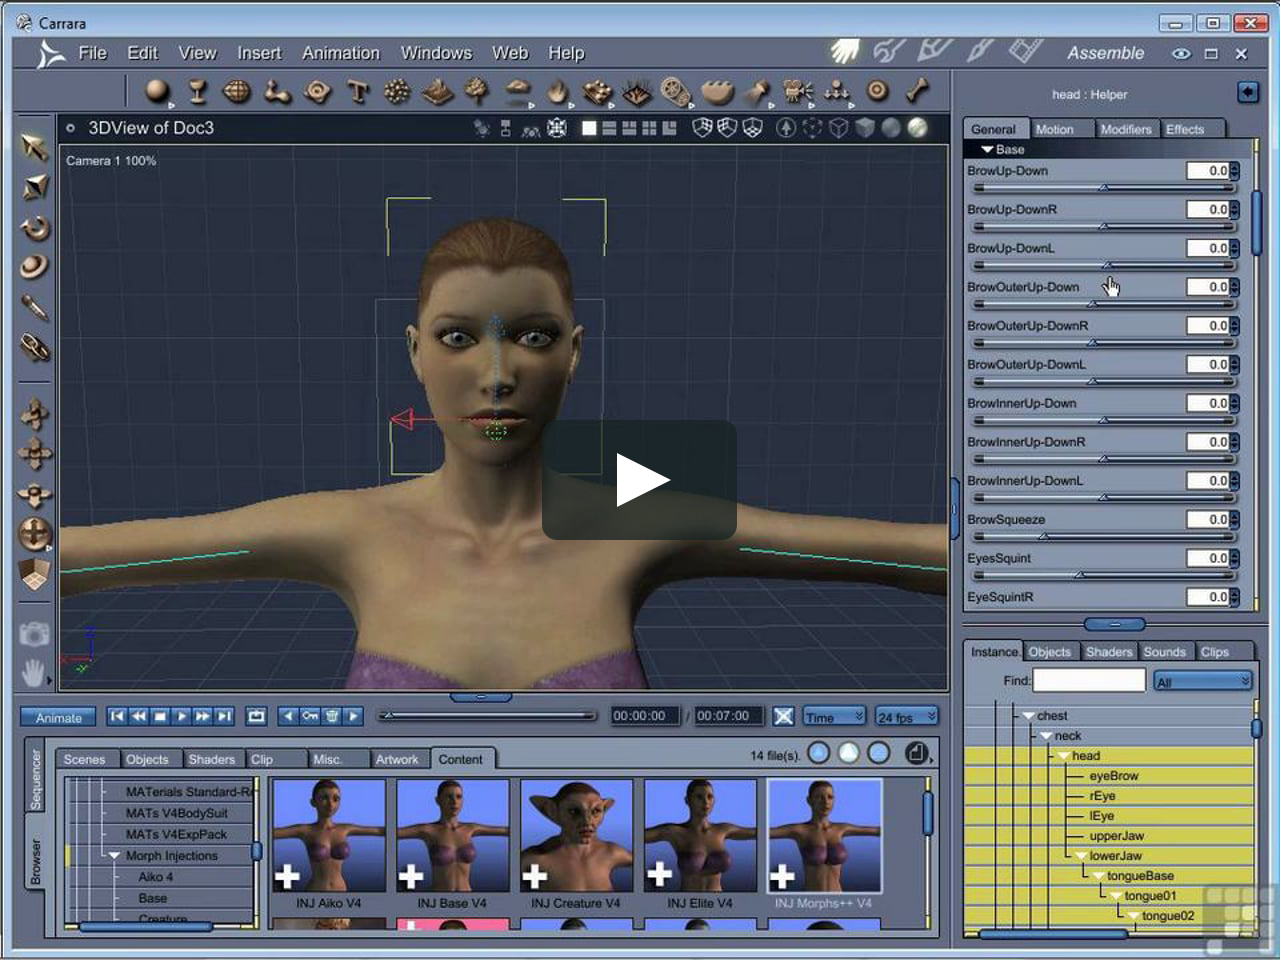Set textured sphere display mode

point(917,128)
